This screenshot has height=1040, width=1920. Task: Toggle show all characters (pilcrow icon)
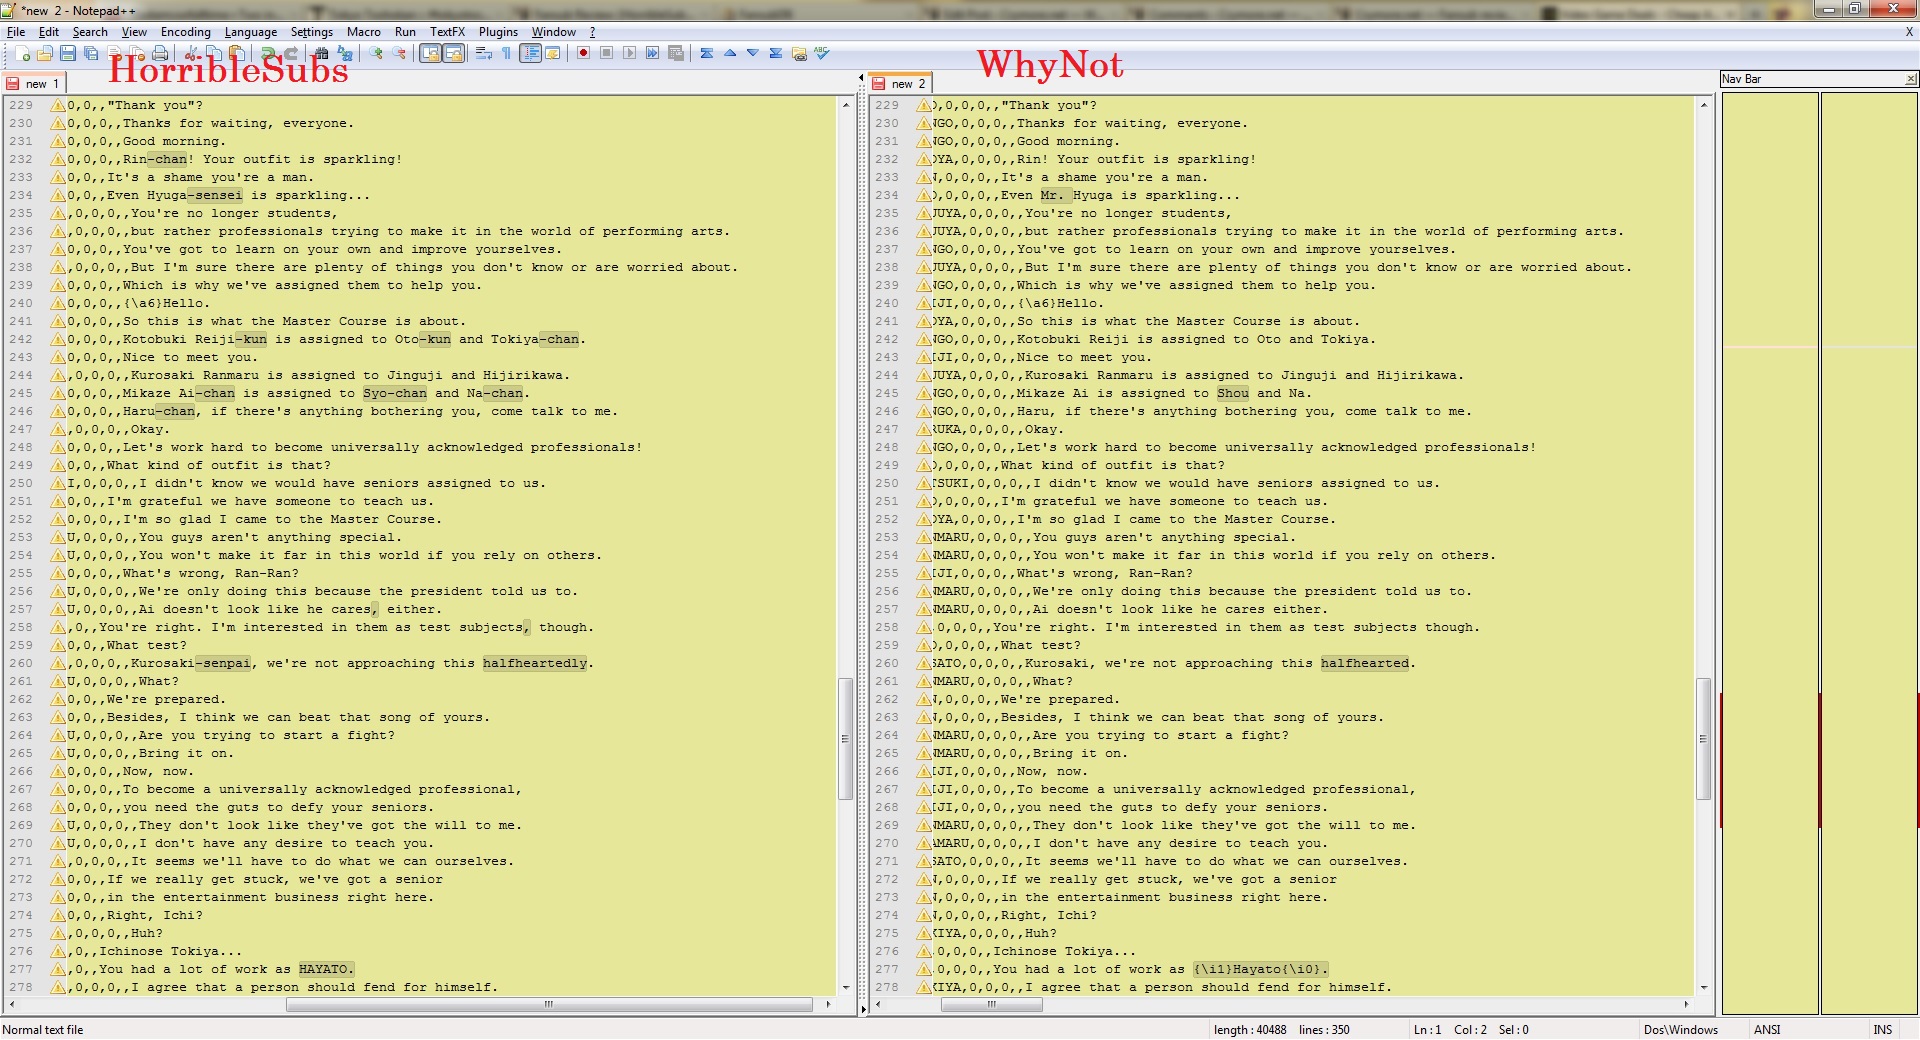coord(507,53)
